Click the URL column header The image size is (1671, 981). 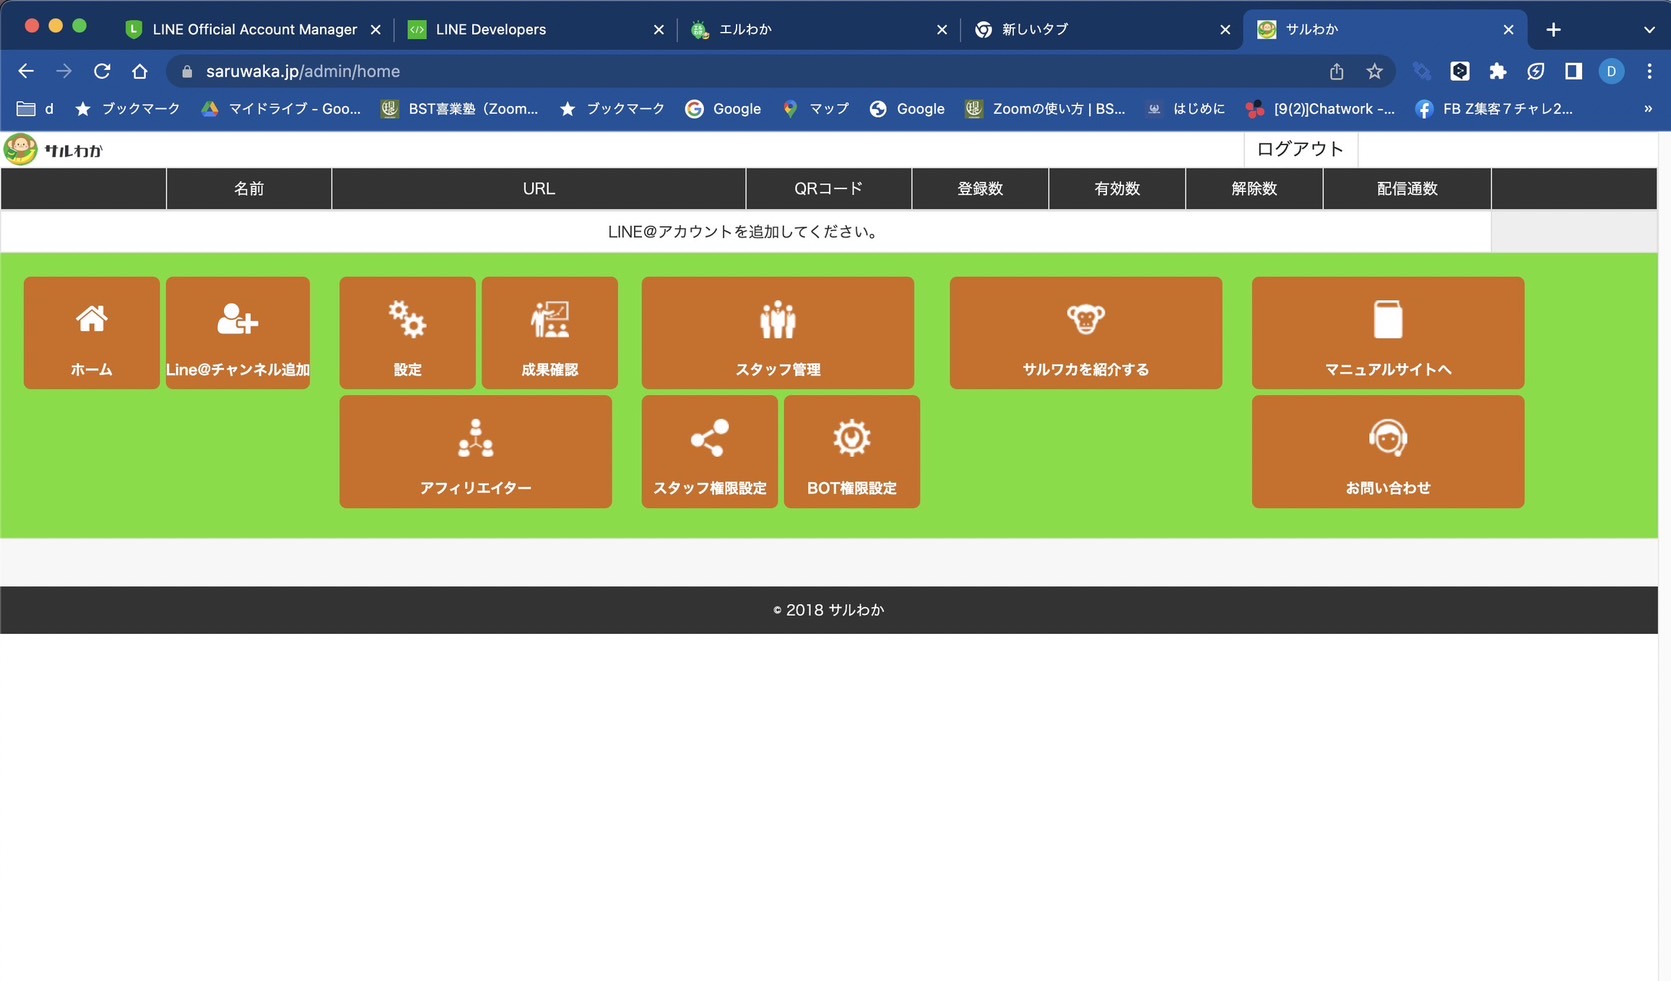pyautogui.click(x=539, y=189)
